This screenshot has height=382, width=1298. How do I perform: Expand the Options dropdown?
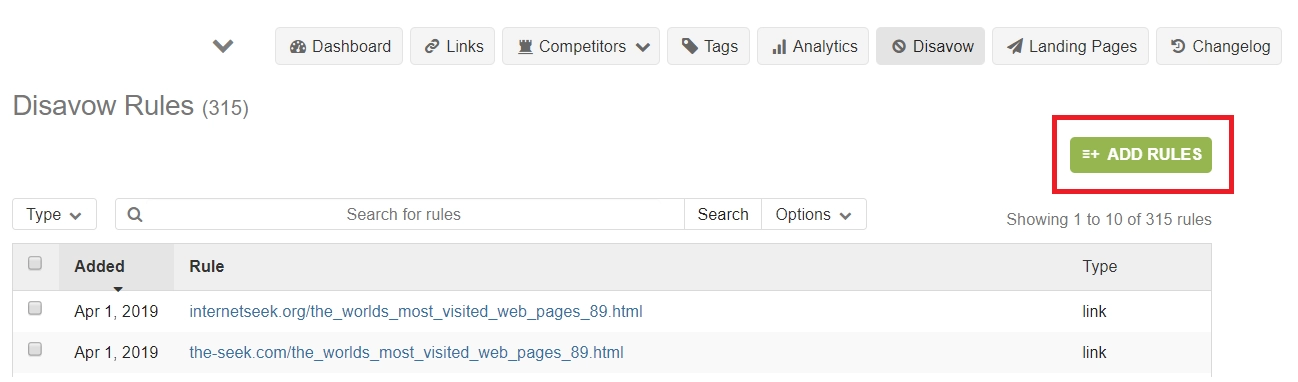tap(814, 214)
